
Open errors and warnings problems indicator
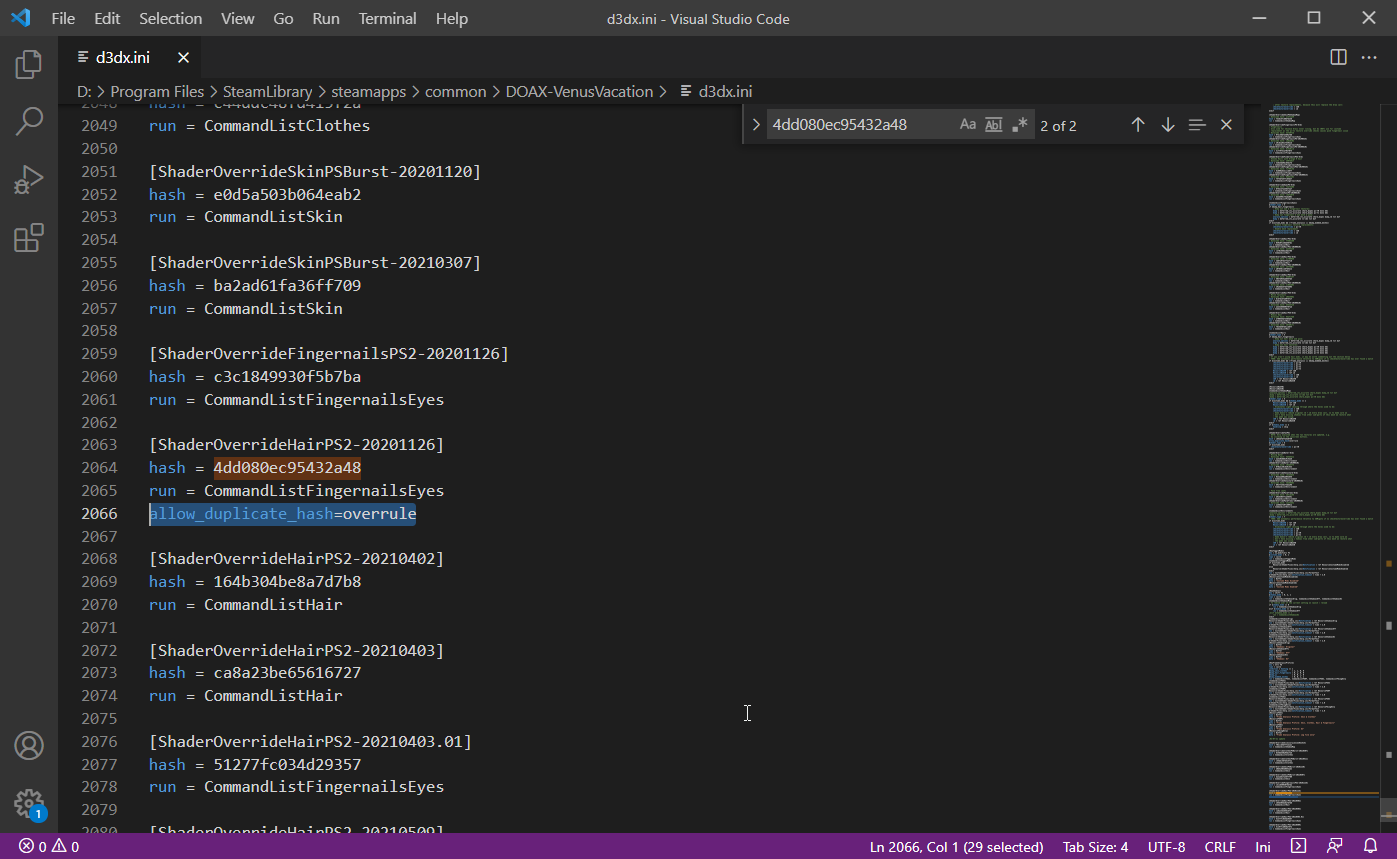49,847
